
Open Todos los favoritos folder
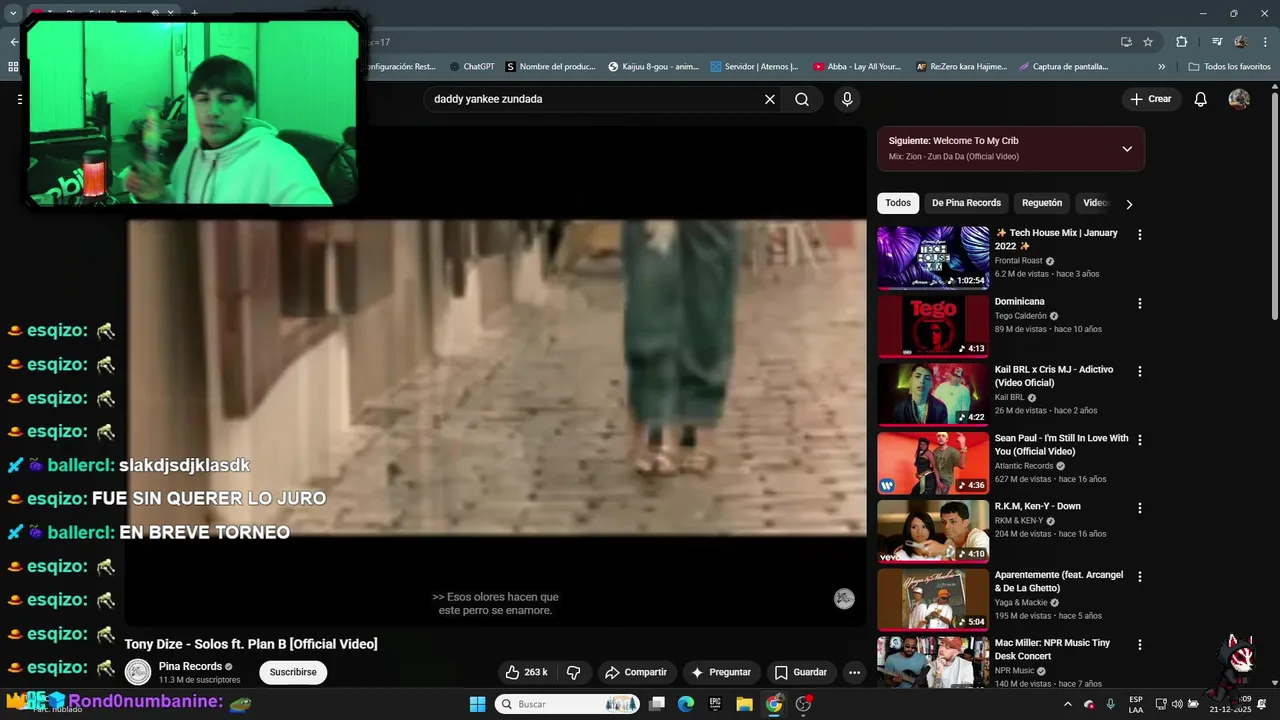point(1230,67)
